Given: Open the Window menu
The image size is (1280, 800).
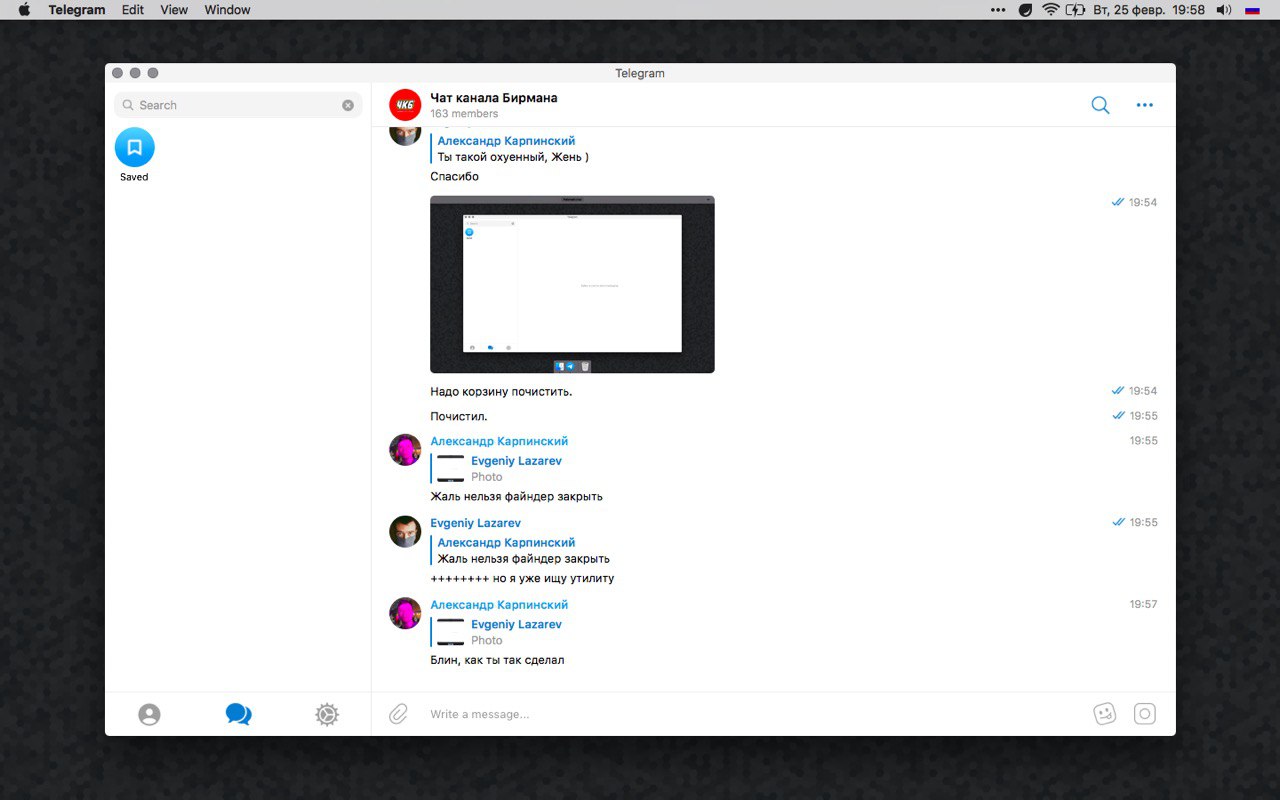Looking at the screenshot, I should [227, 10].
